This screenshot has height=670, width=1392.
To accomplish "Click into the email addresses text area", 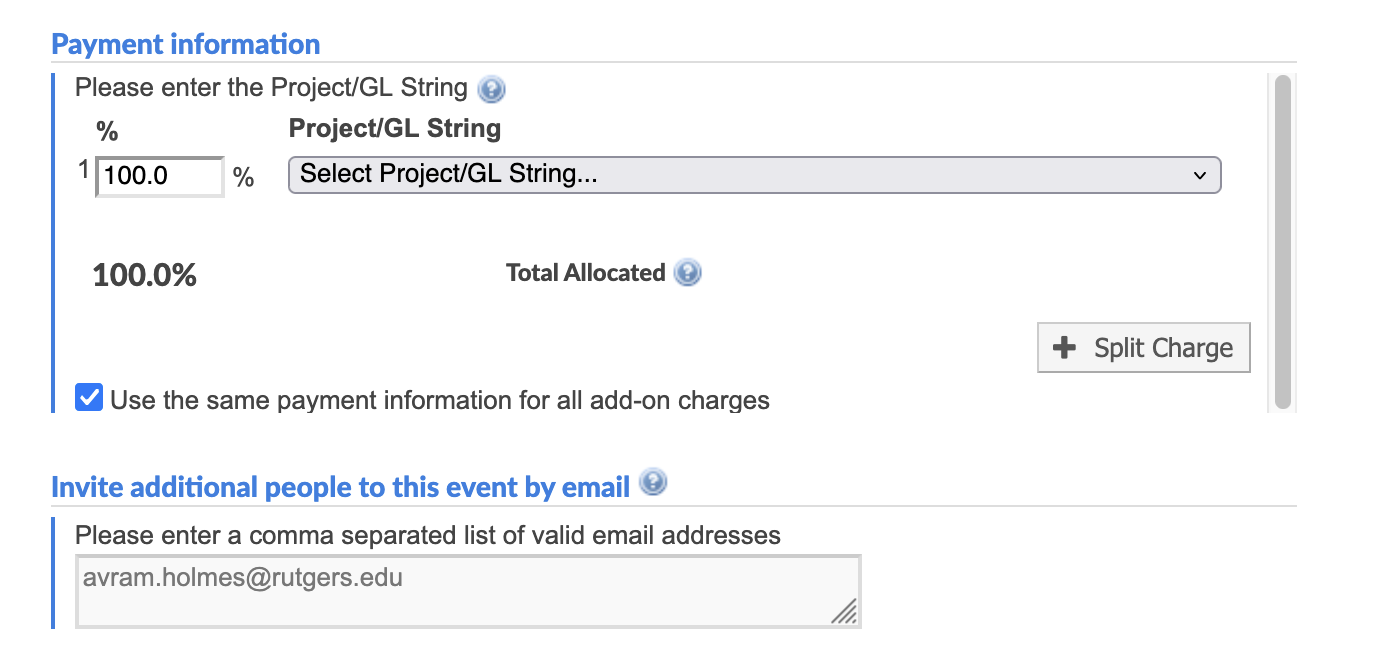I will [x=468, y=591].
